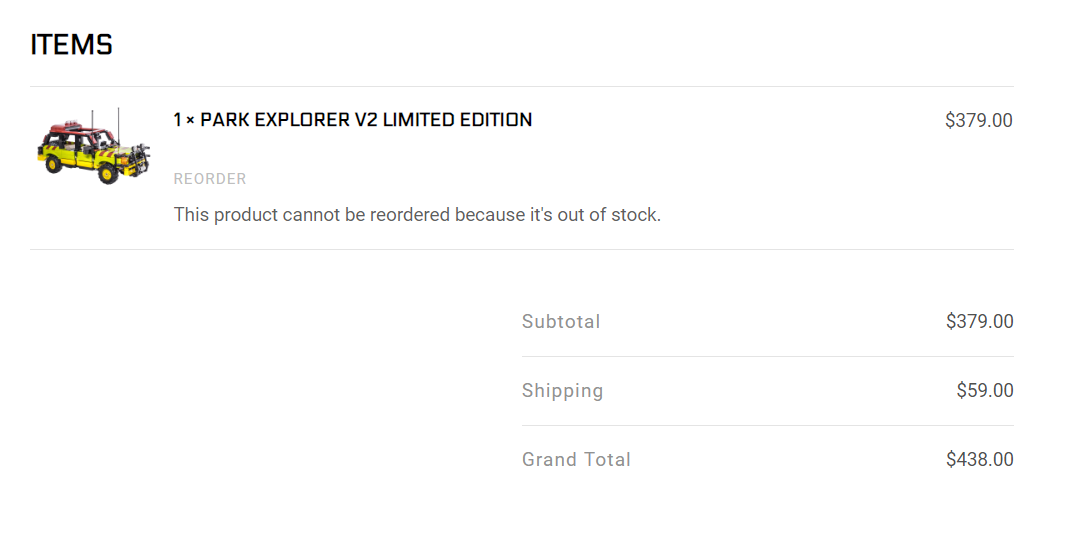Viewport: 1080px width, 549px height.
Task: Click the Subtotal amount $379.00
Action: (979, 322)
